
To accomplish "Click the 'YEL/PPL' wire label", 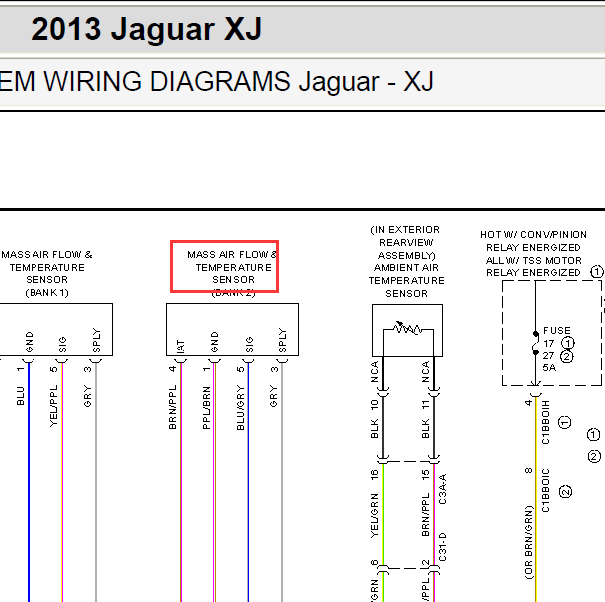I will [54, 406].
